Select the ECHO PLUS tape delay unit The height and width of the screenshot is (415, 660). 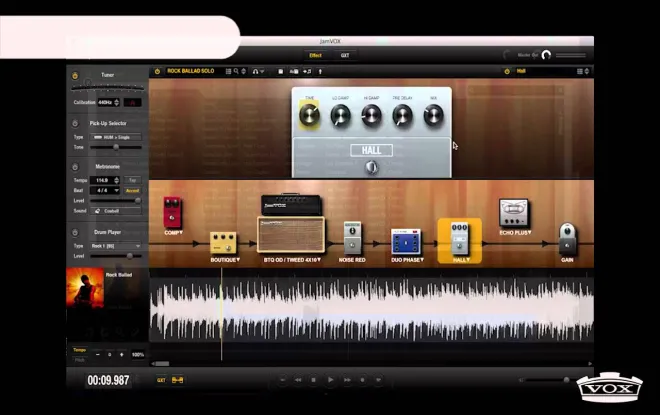point(514,213)
